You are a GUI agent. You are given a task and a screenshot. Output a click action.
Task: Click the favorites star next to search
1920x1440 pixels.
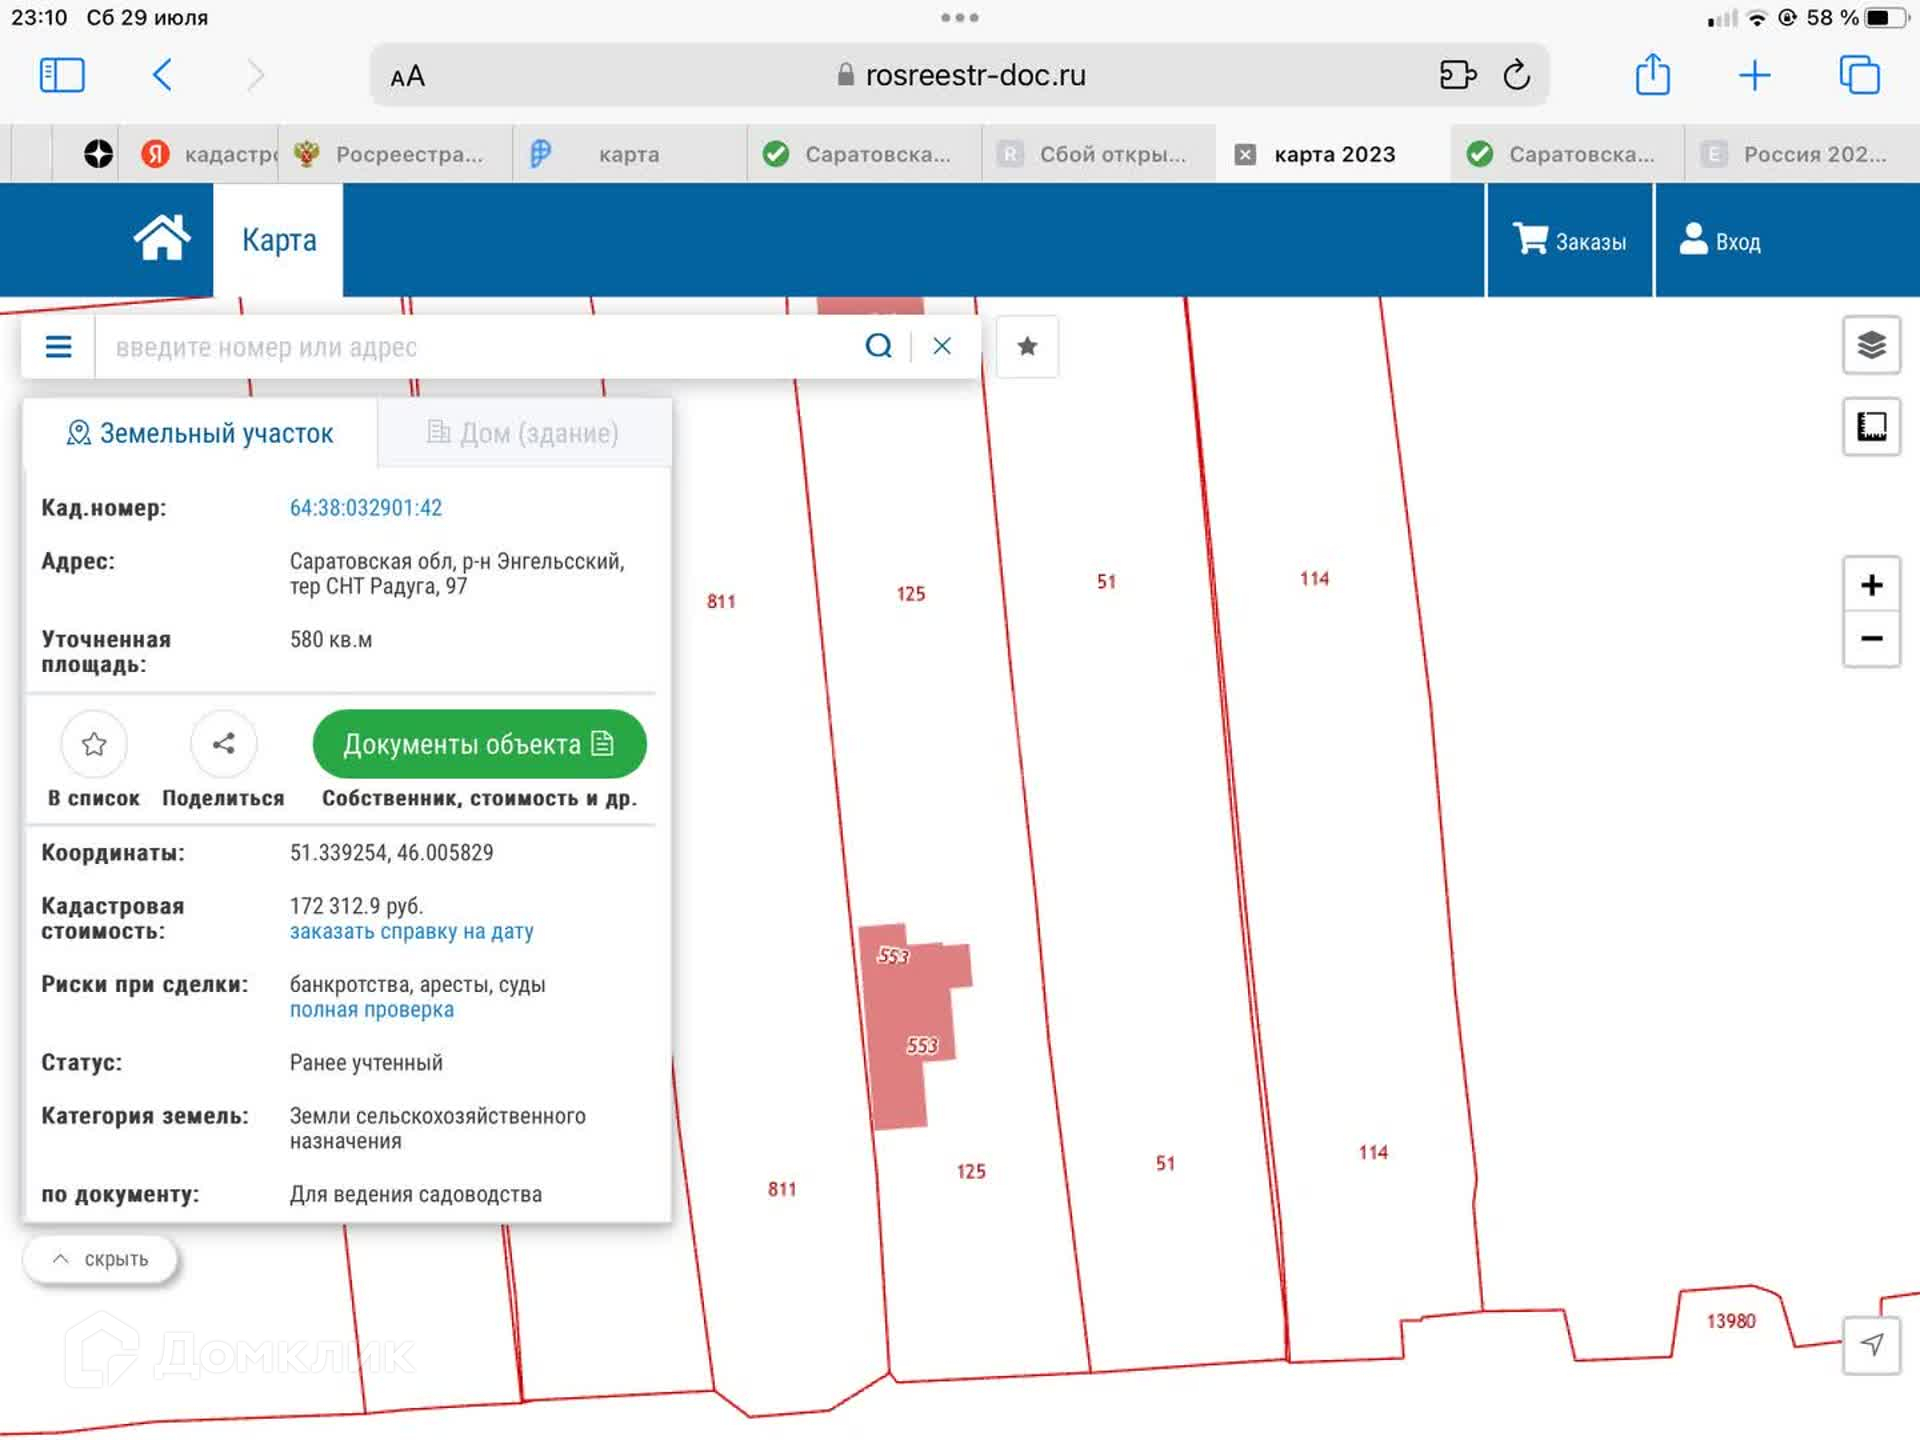pyautogui.click(x=1027, y=347)
